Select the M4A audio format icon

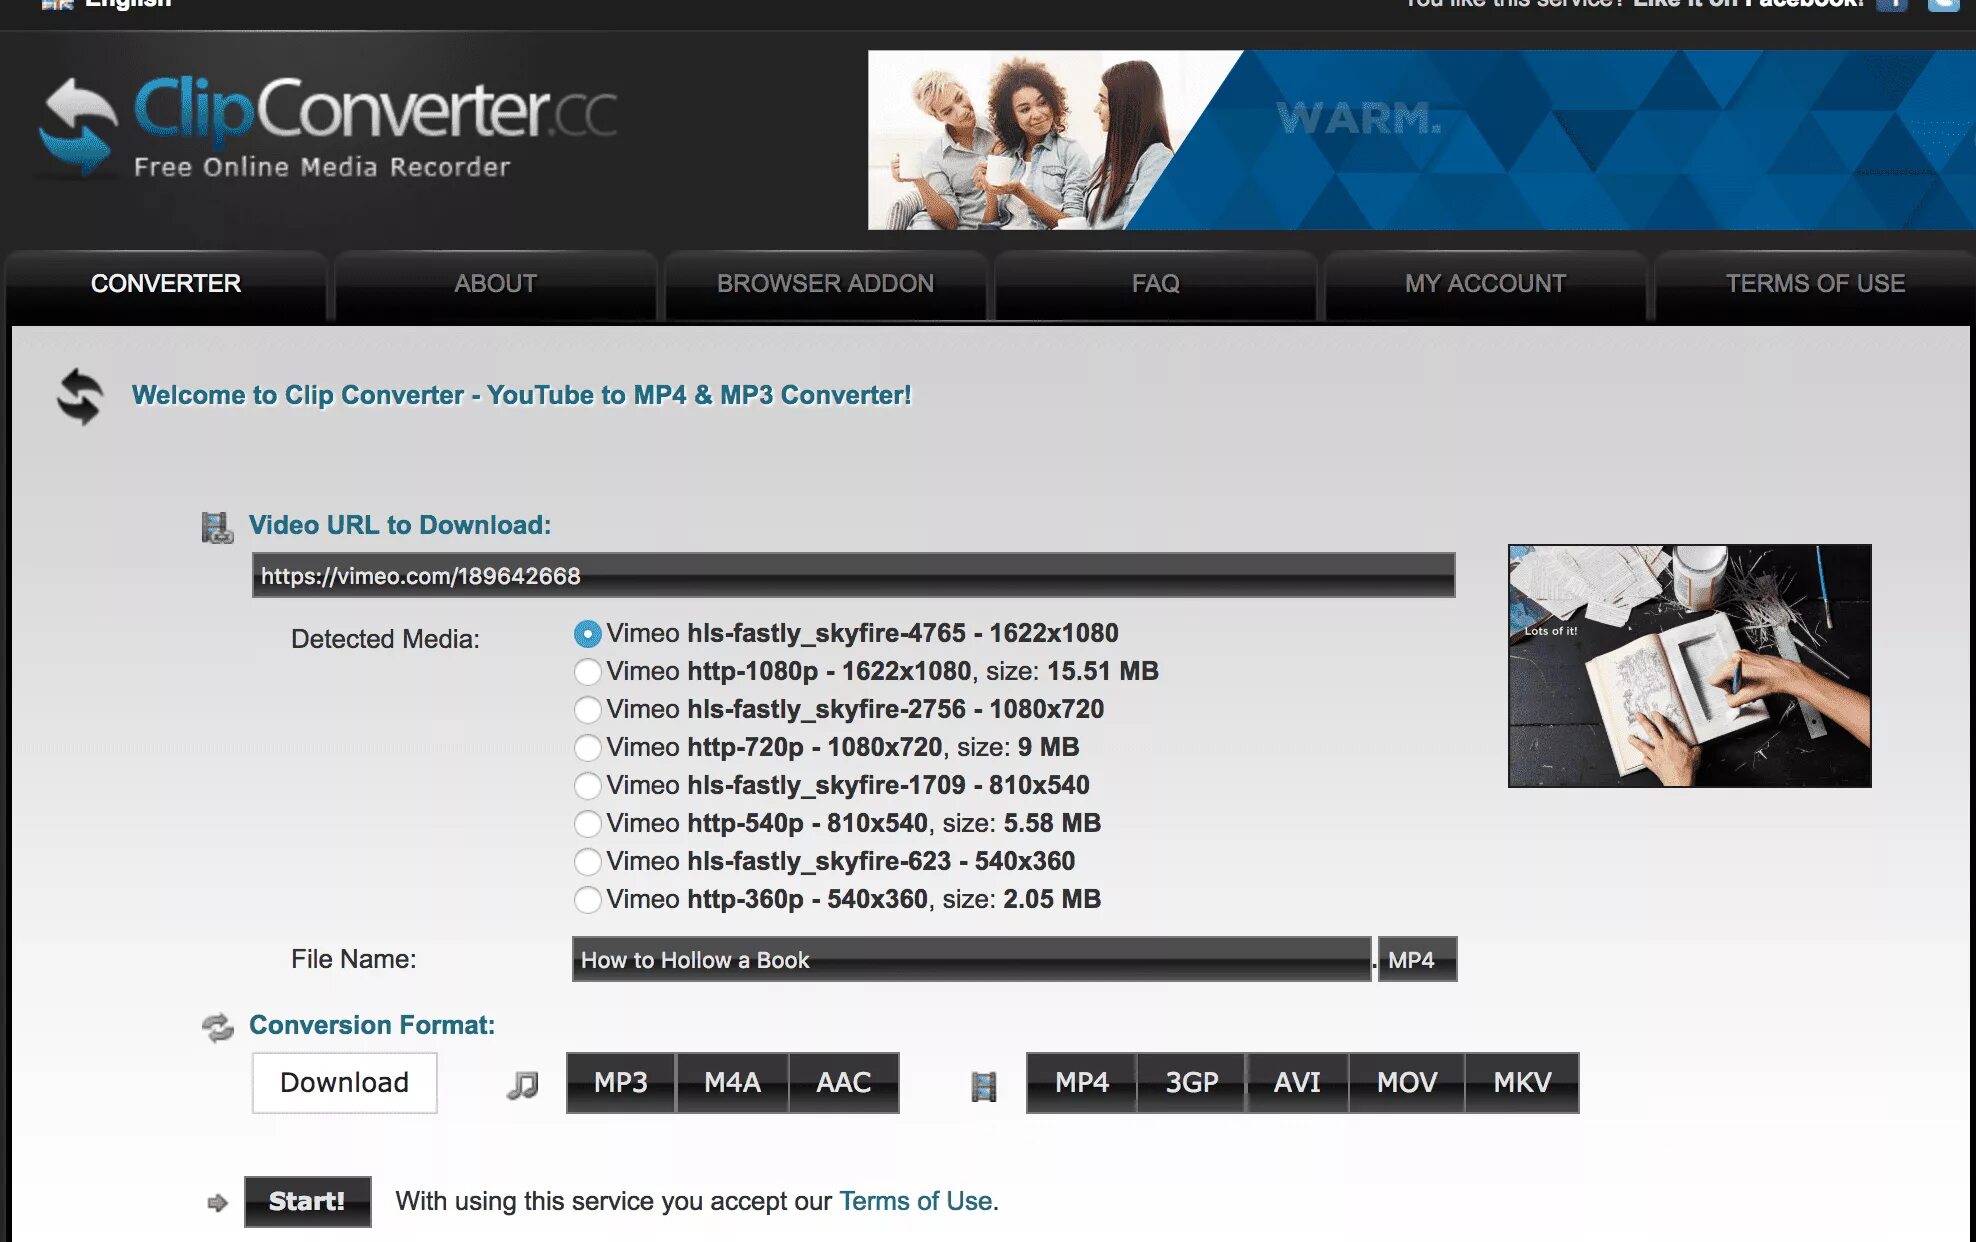pos(733,1082)
